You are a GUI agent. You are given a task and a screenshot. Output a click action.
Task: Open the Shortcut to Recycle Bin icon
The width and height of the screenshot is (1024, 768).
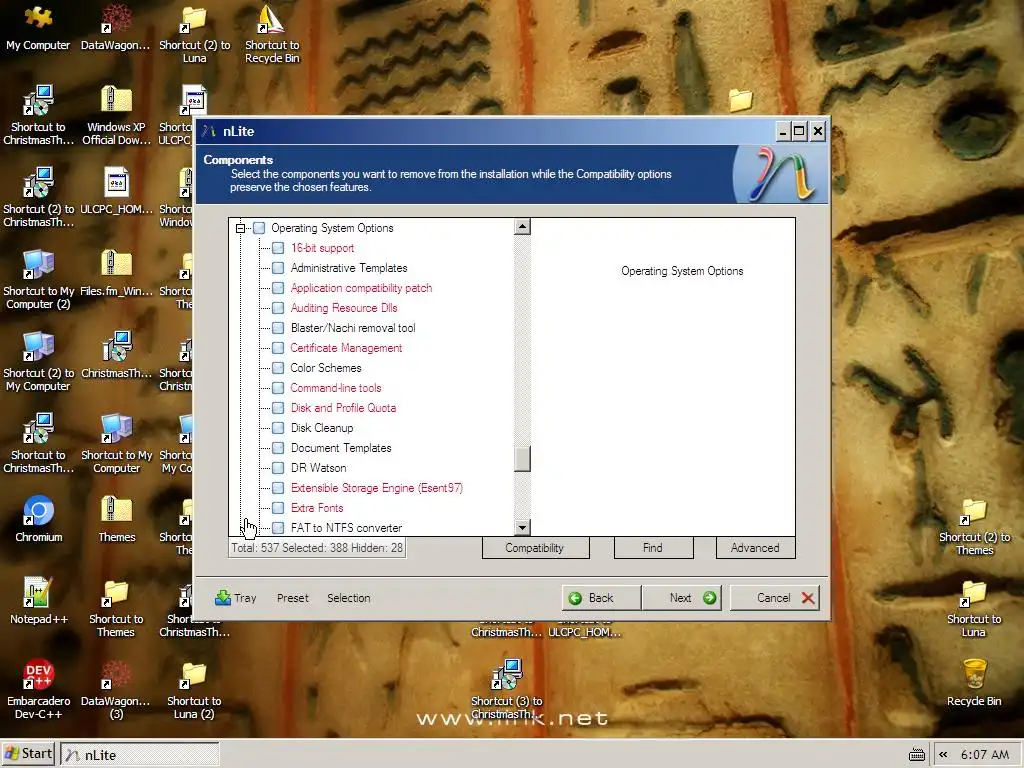272,34
